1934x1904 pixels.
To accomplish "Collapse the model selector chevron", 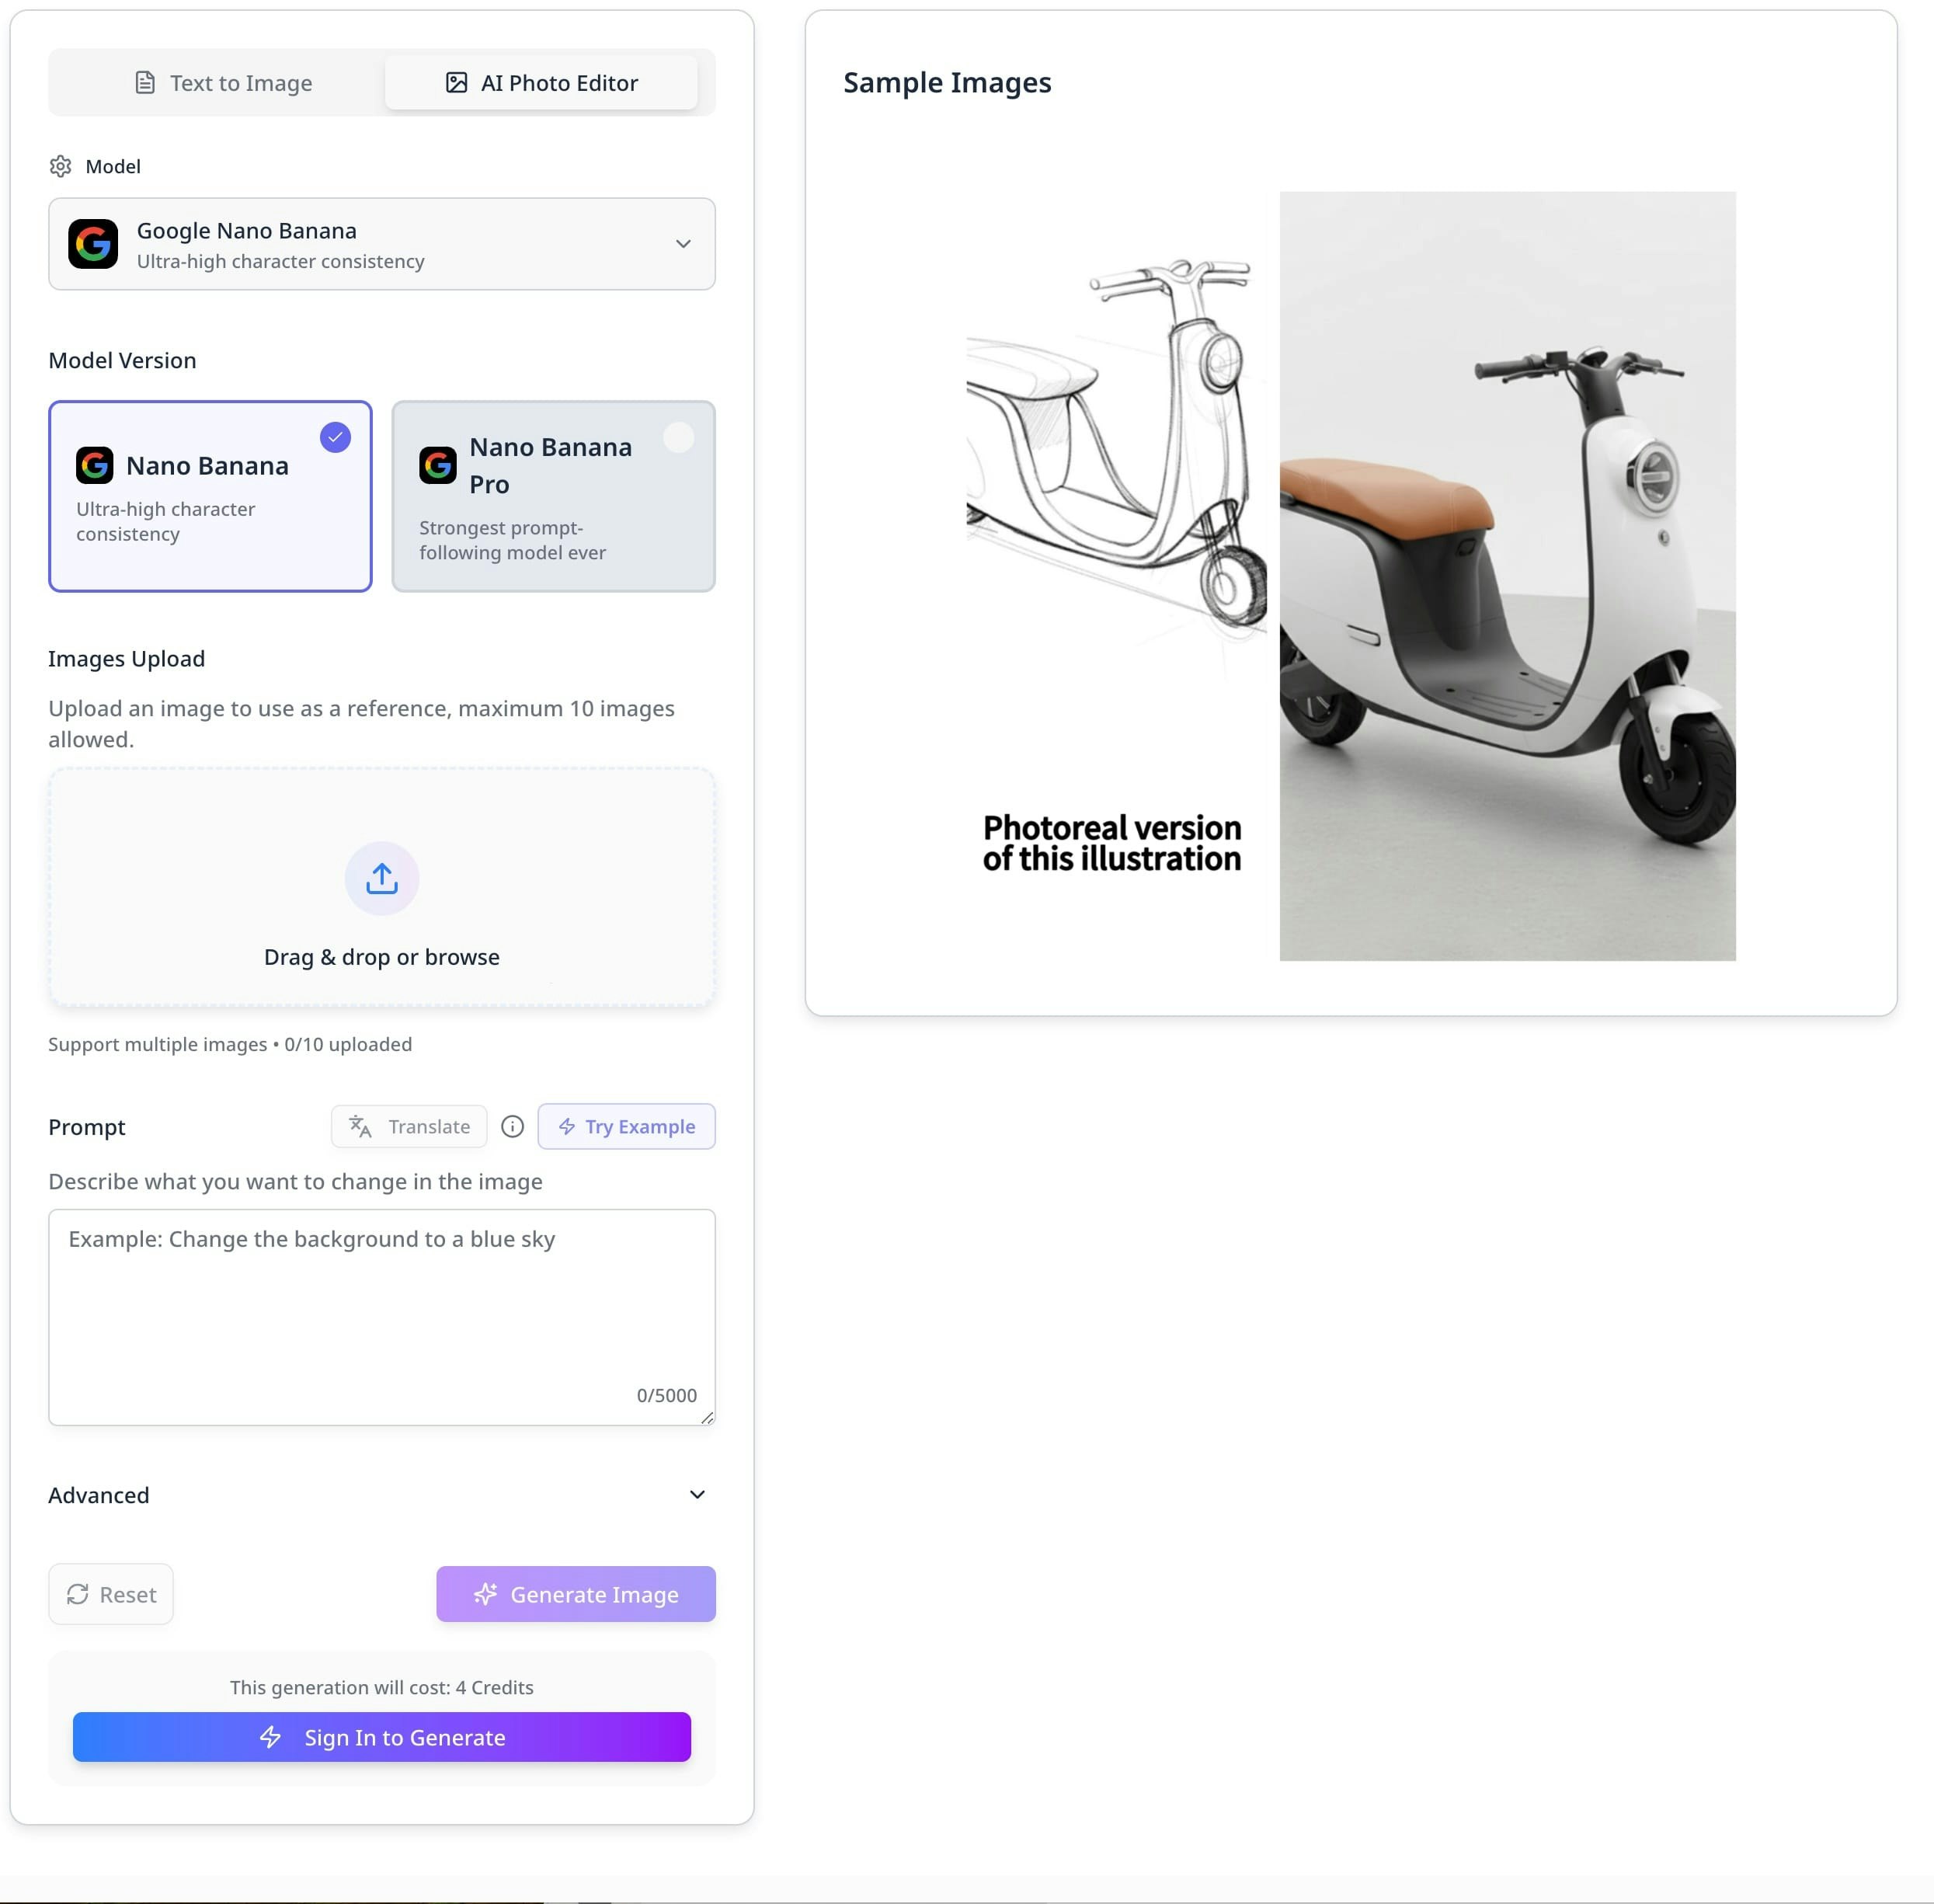I will (x=684, y=244).
